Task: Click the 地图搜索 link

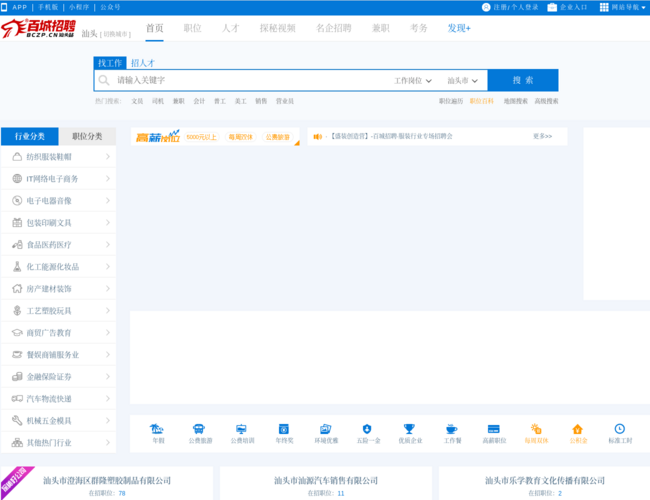Action: click(515, 101)
